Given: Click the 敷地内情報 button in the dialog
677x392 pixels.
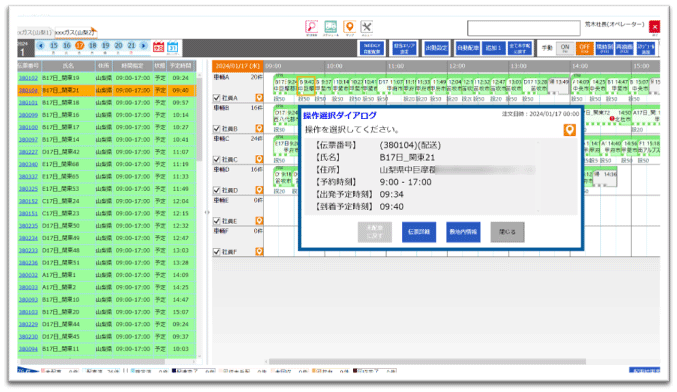Looking at the screenshot, I should [x=463, y=232].
